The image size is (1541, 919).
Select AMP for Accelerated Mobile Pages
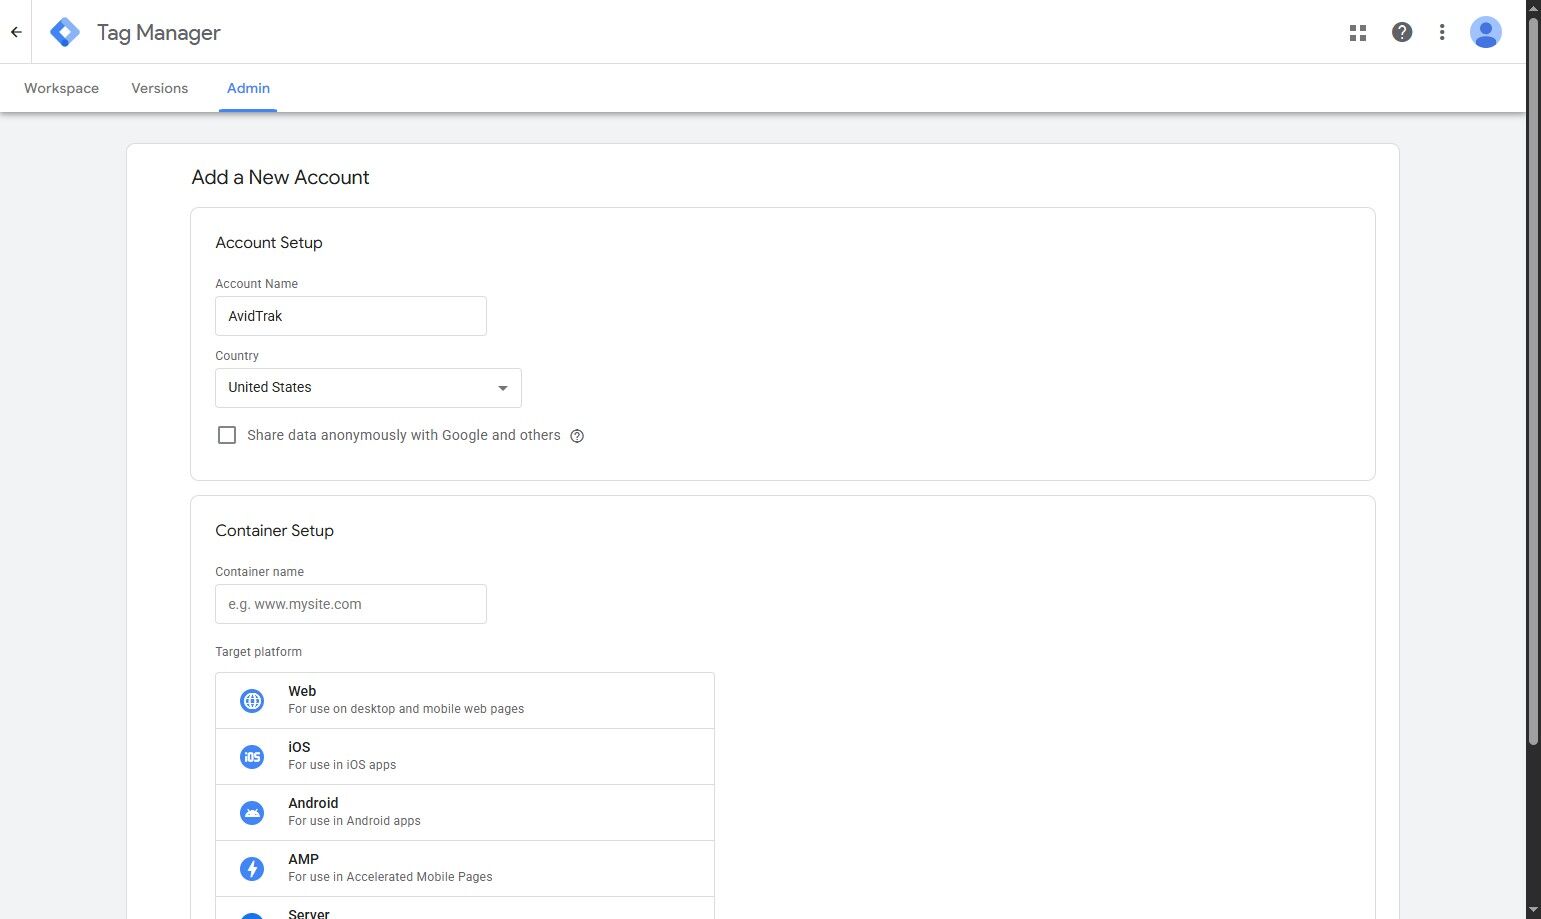[x=465, y=868]
